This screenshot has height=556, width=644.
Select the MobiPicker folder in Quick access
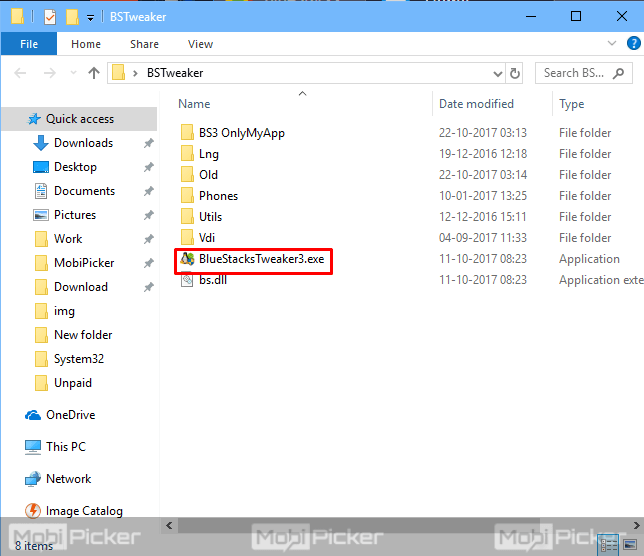coord(74,263)
